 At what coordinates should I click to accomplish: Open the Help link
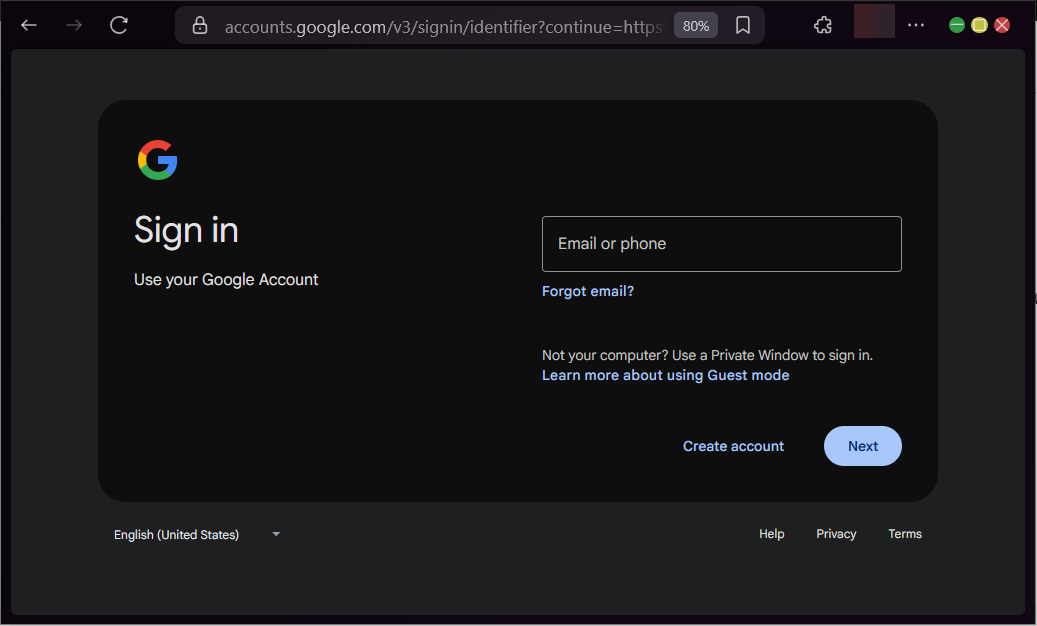[x=771, y=534]
